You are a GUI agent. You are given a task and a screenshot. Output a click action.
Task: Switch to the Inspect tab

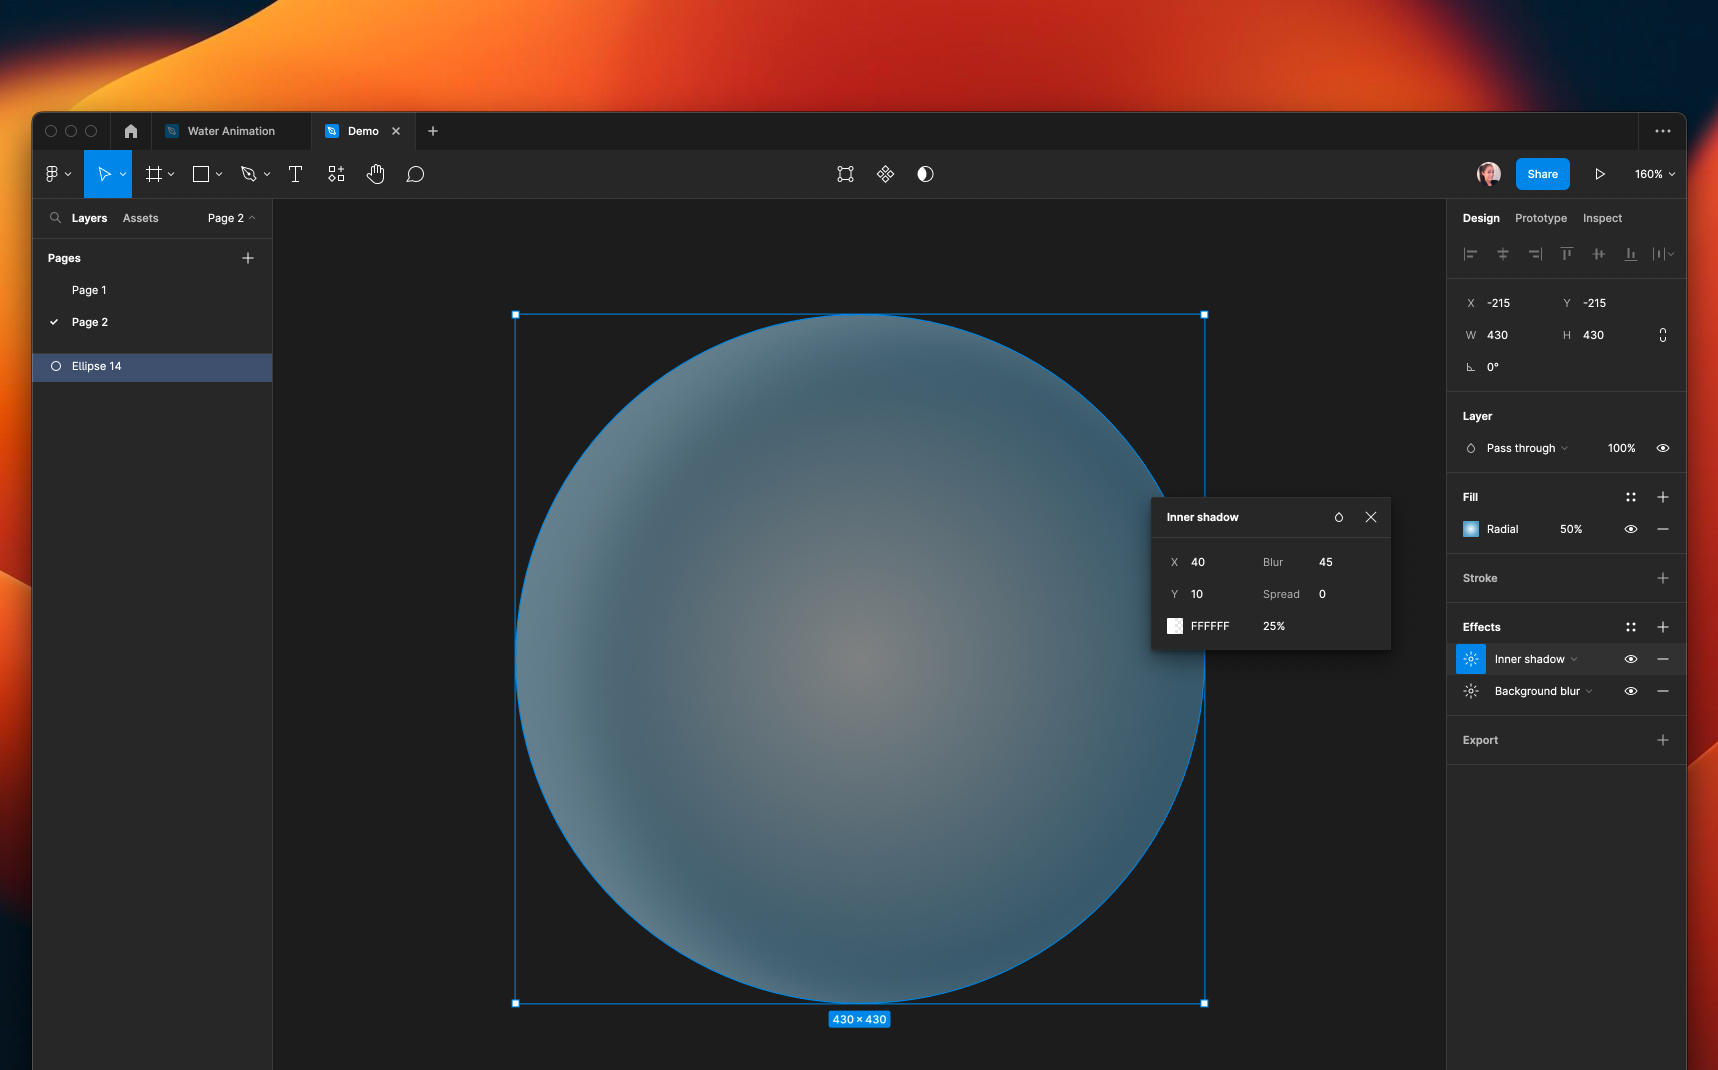(1602, 218)
